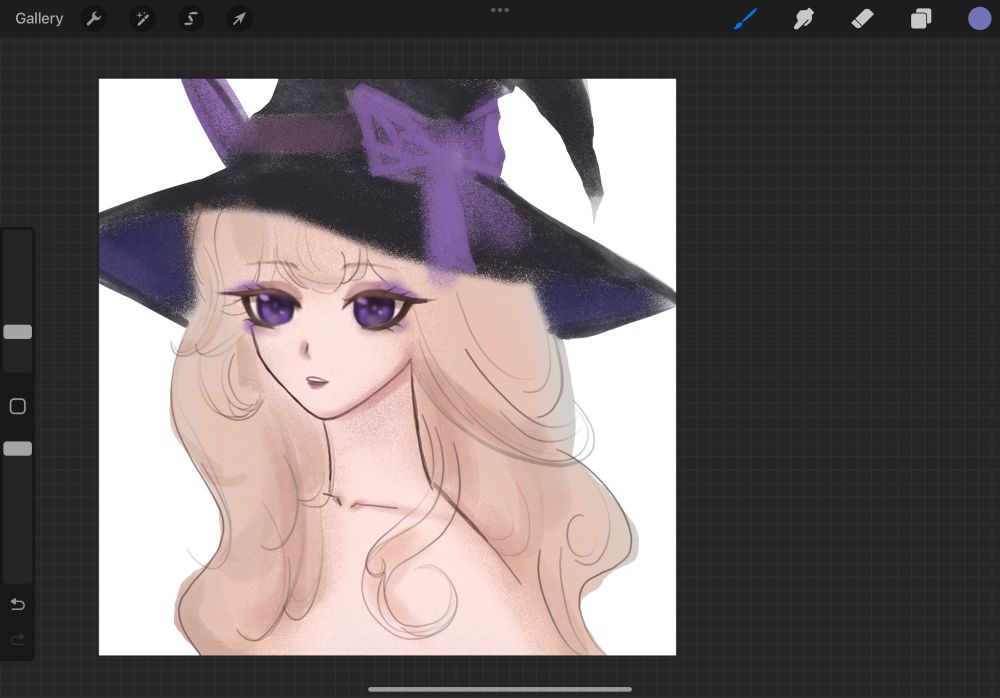Tap the three-dot handle at the top center
Screen dimensions: 1000x698
click(500, 10)
